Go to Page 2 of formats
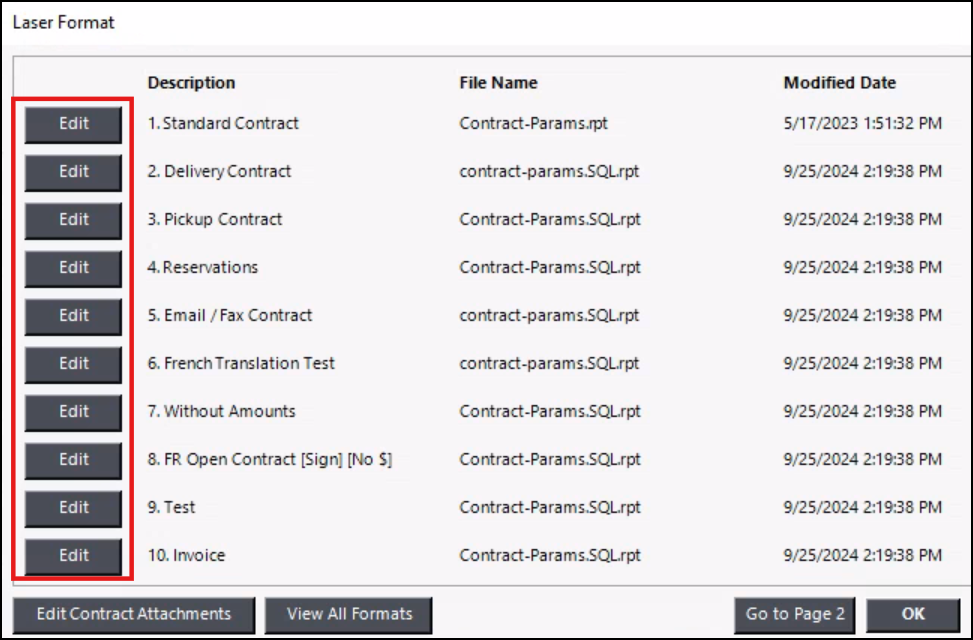 click(x=794, y=614)
